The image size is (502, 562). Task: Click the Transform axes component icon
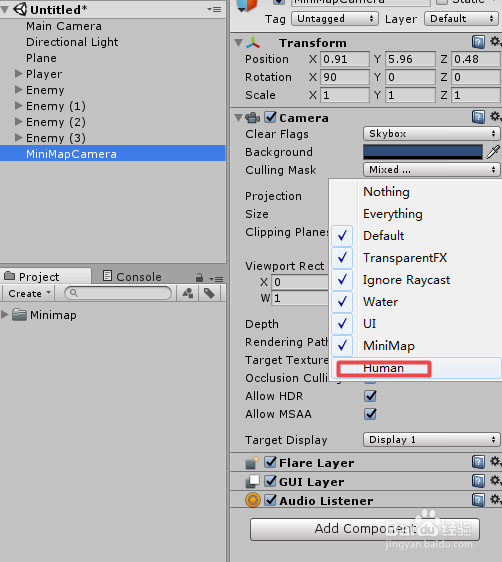(253, 43)
